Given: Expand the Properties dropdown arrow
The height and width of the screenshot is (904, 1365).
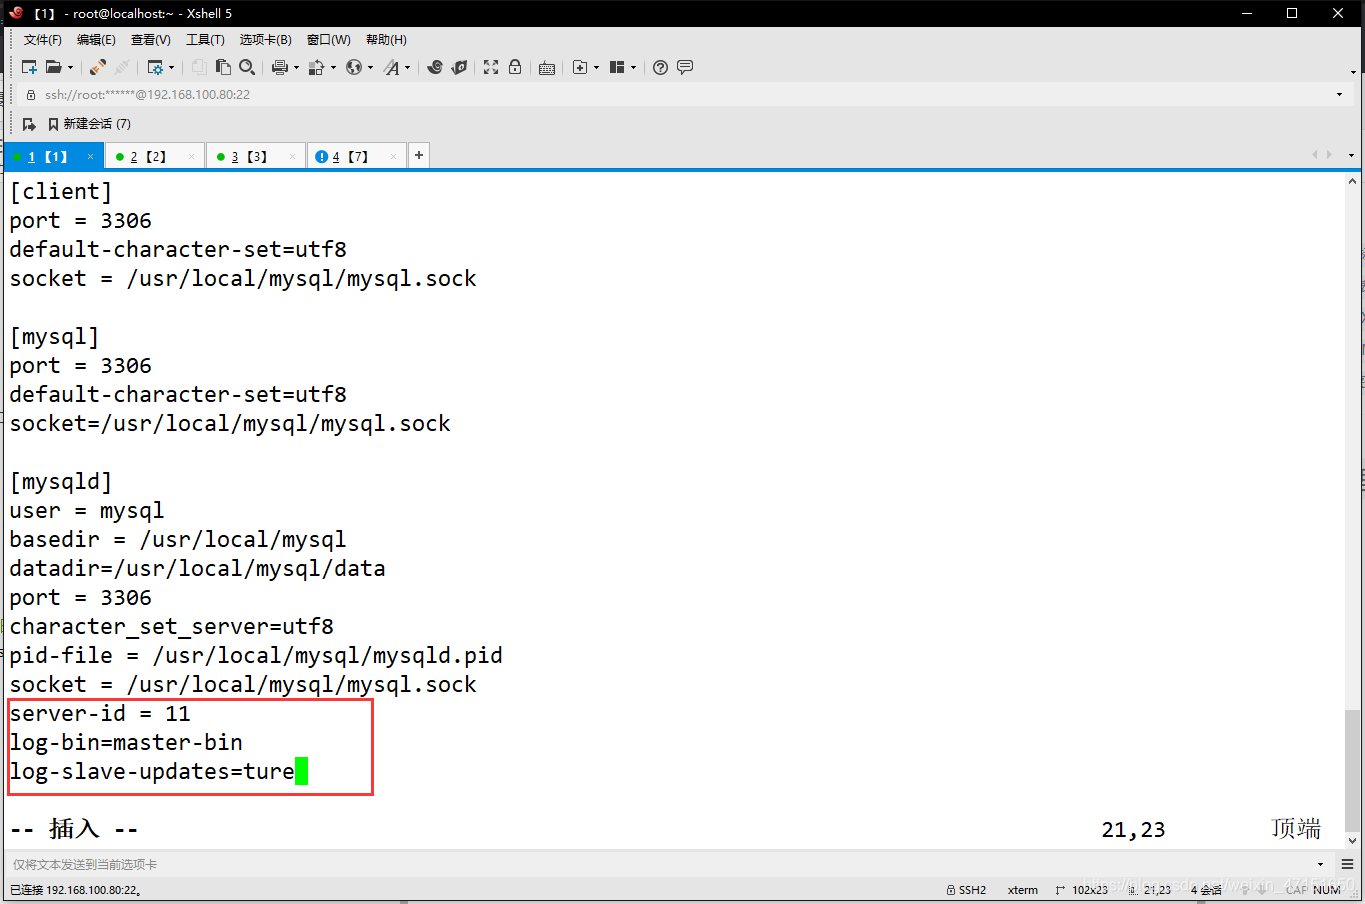Looking at the screenshot, I should (x=172, y=68).
